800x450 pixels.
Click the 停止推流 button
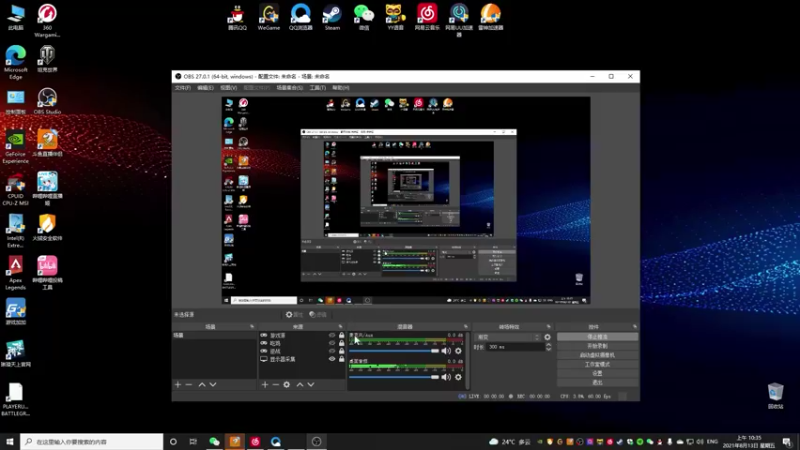click(597, 337)
